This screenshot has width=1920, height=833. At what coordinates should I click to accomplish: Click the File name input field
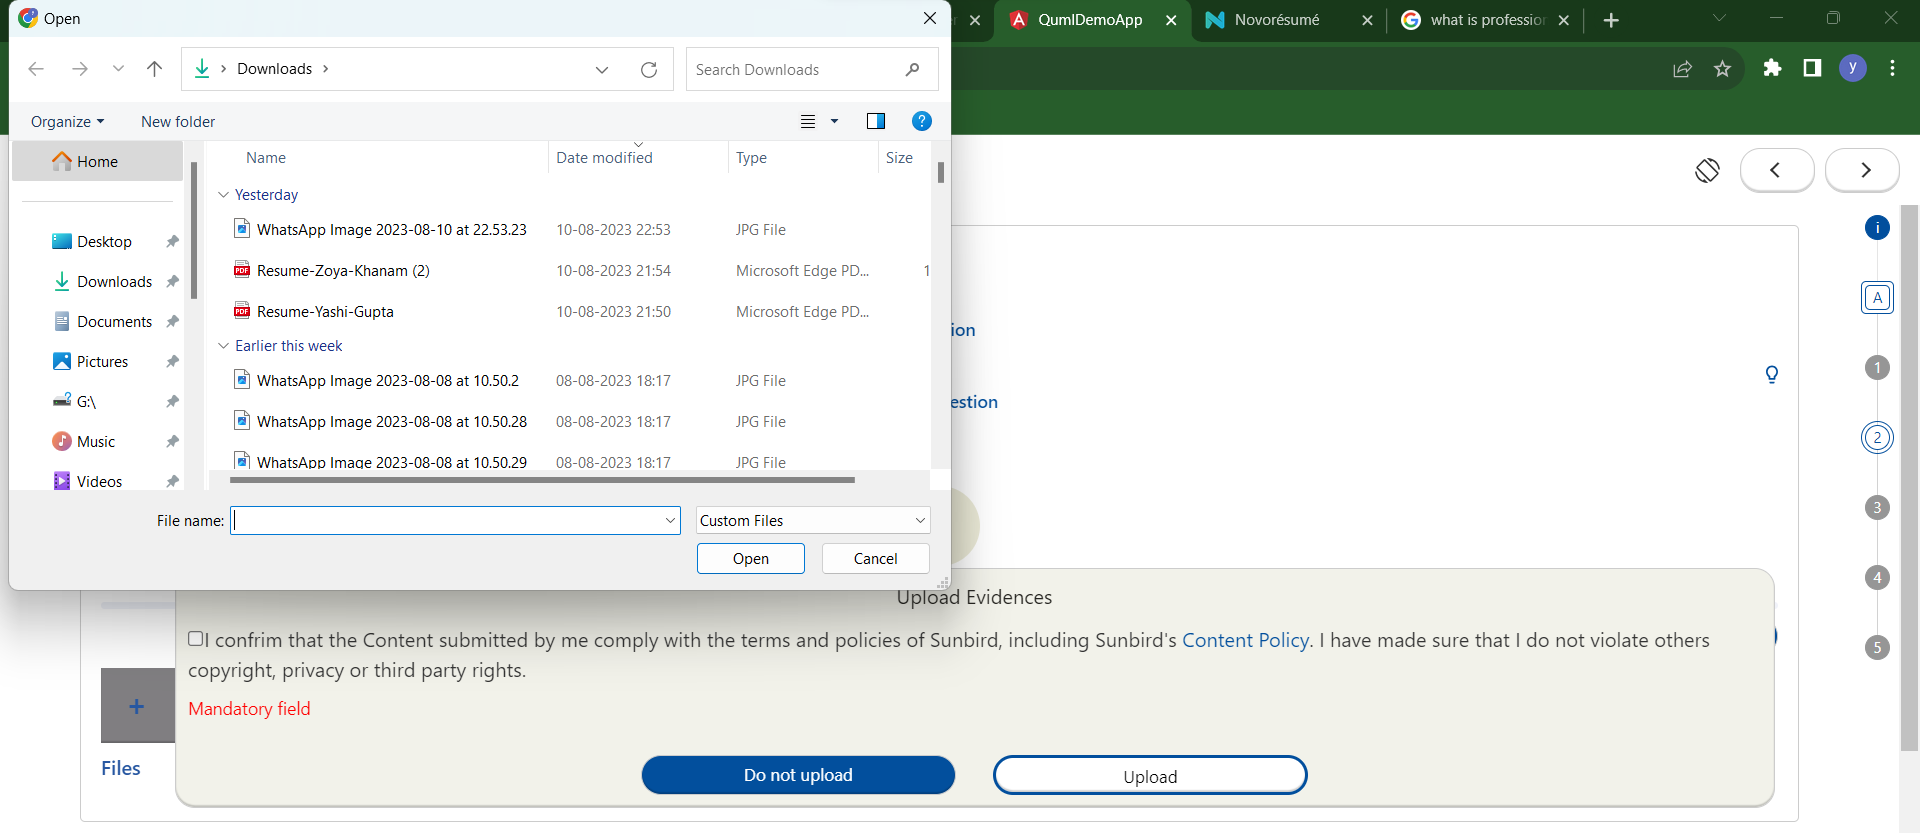pyautogui.click(x=447, y=520)
